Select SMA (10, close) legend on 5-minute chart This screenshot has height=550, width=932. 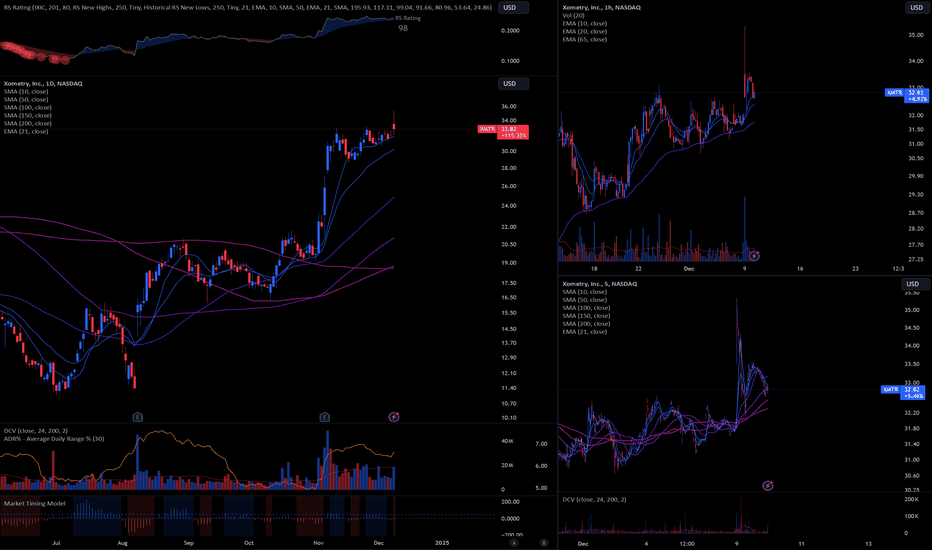point(585,292)
